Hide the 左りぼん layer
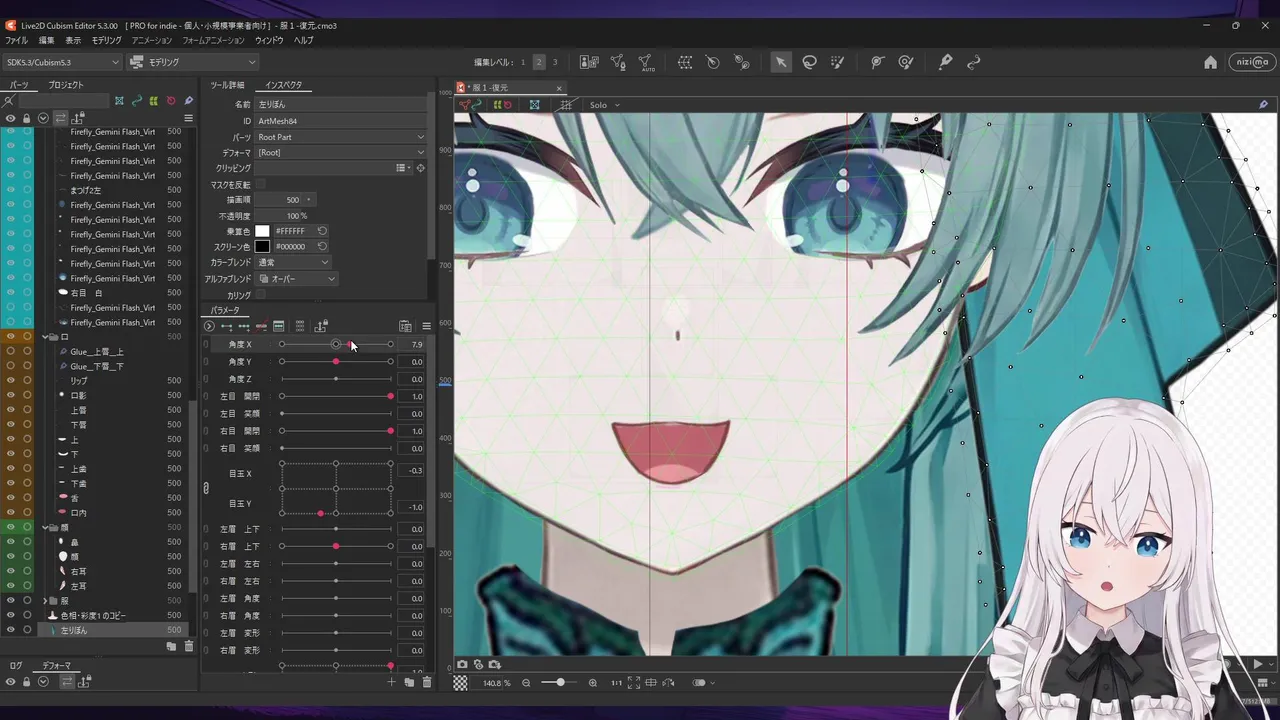 (11, 630)
